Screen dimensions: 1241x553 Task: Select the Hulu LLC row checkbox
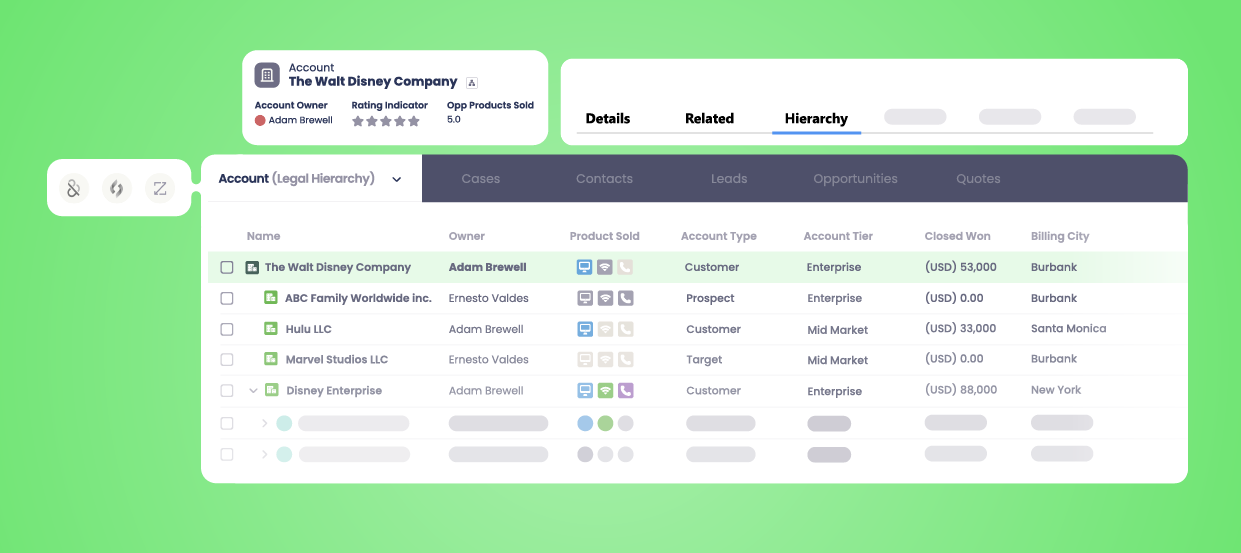[227, 329]
